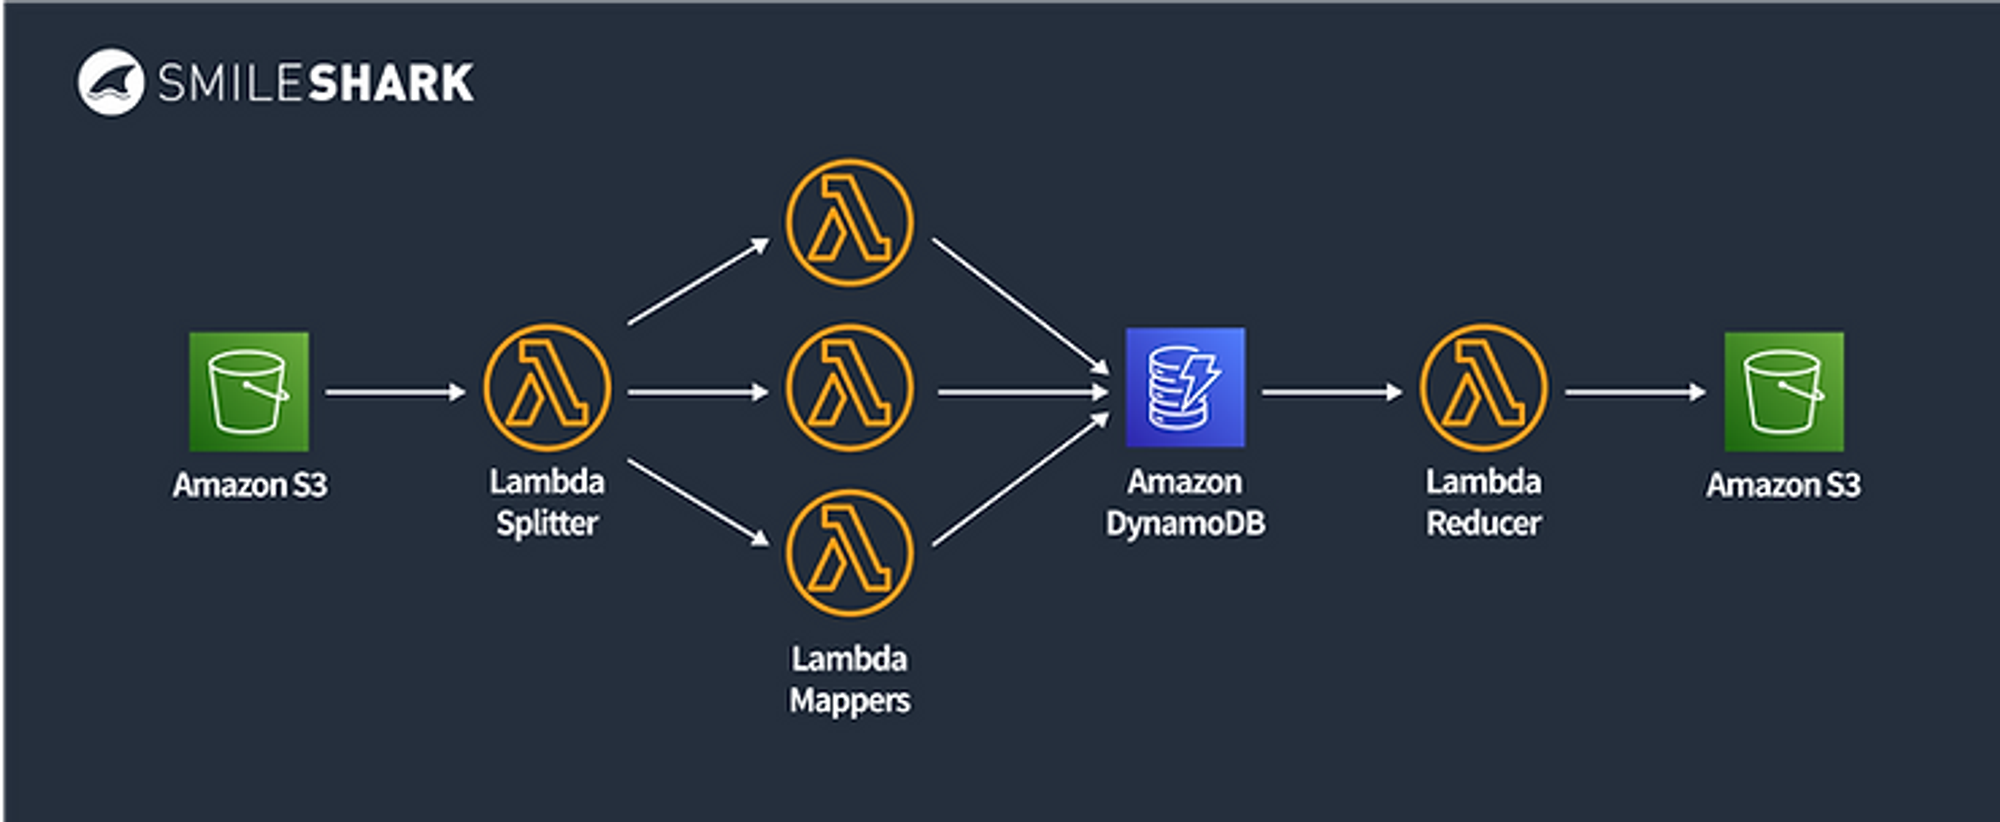
Task: Click the bottom Lambda Mapper icon
Action: pyautogui.click(x=849, y=553)
